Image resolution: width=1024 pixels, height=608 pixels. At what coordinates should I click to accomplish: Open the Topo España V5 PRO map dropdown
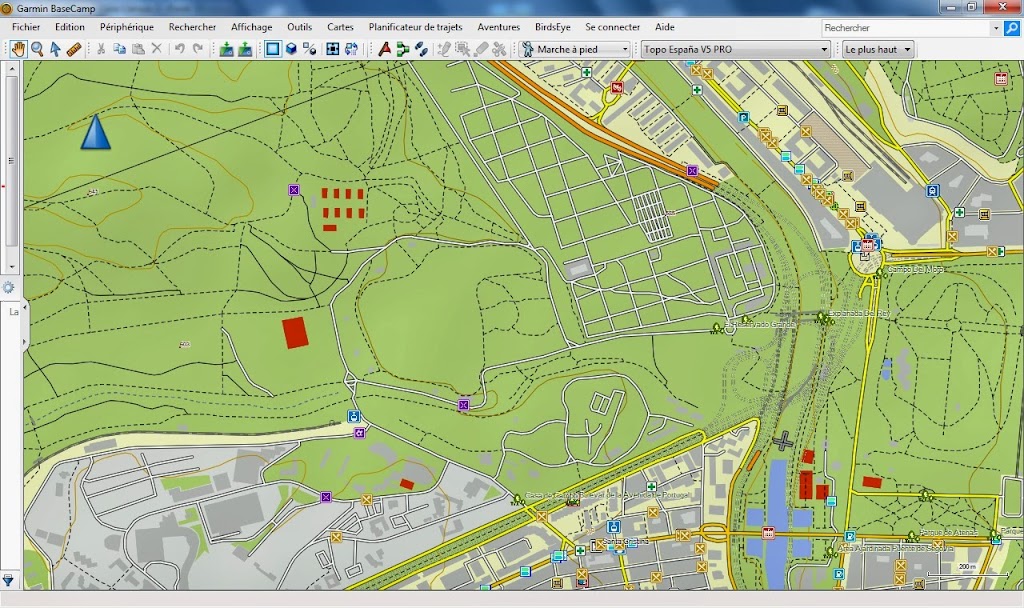(x=736, y=49)
